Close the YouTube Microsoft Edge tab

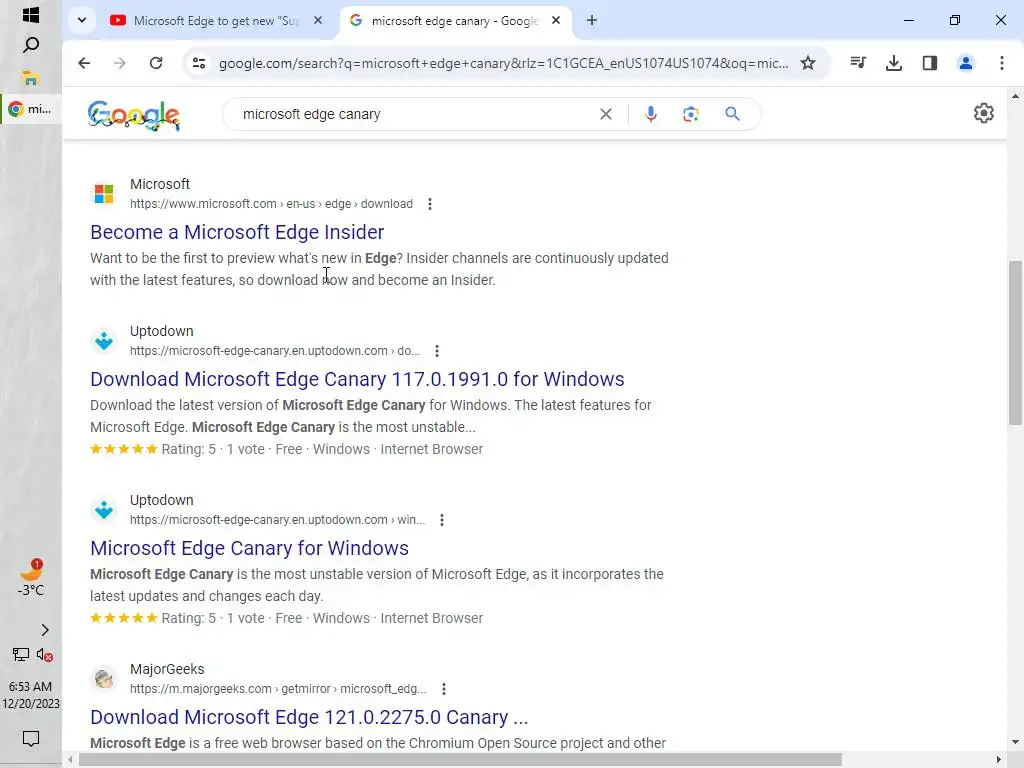318,20
